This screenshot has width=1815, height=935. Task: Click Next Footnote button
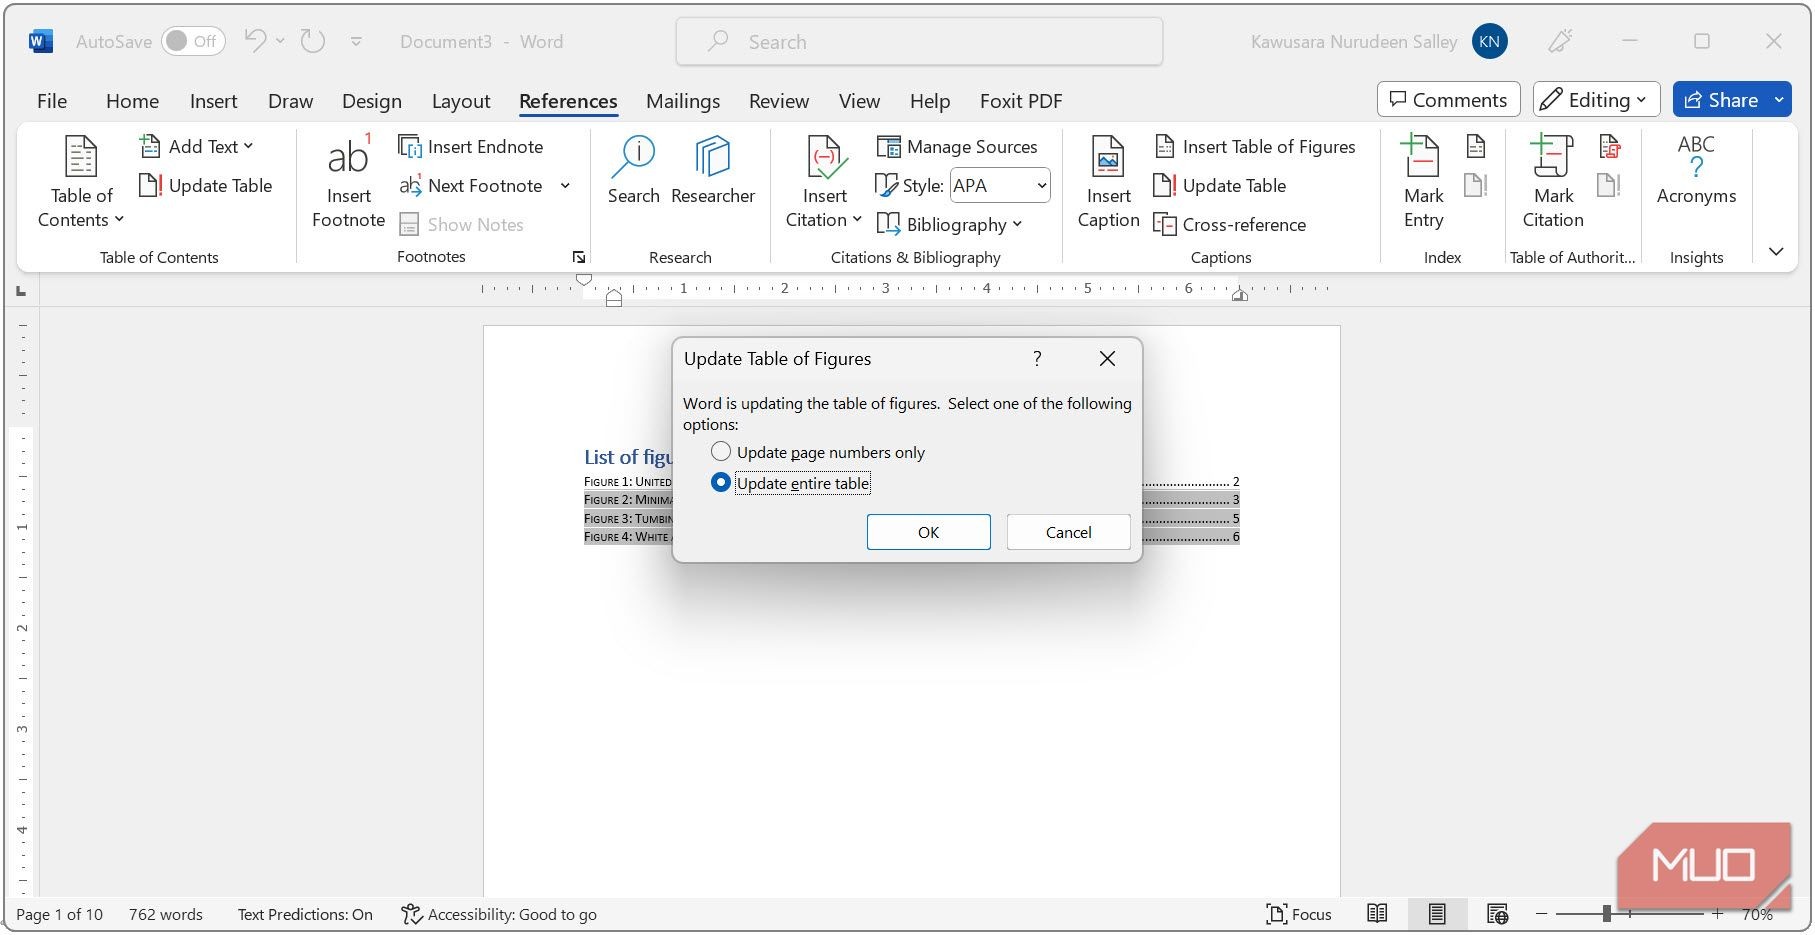click(471, 185)
